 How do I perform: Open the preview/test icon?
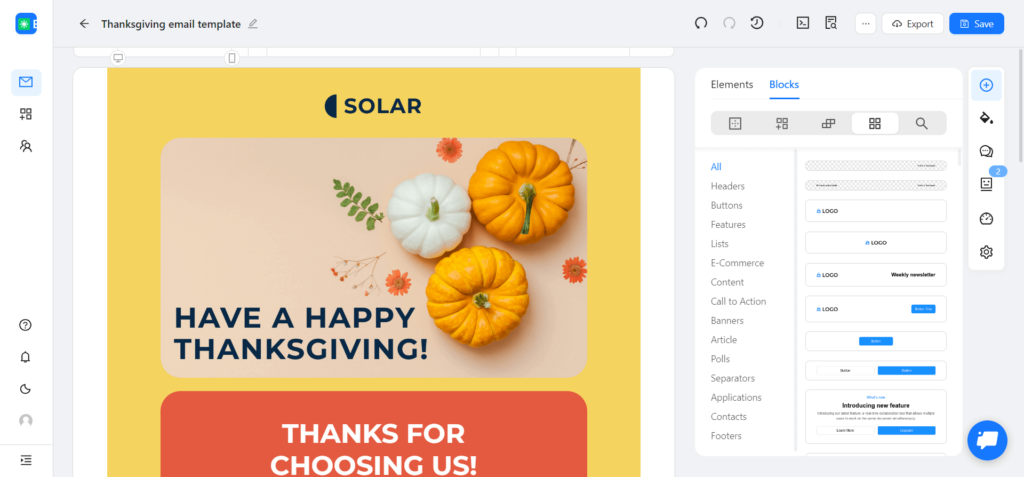[831, 24]
